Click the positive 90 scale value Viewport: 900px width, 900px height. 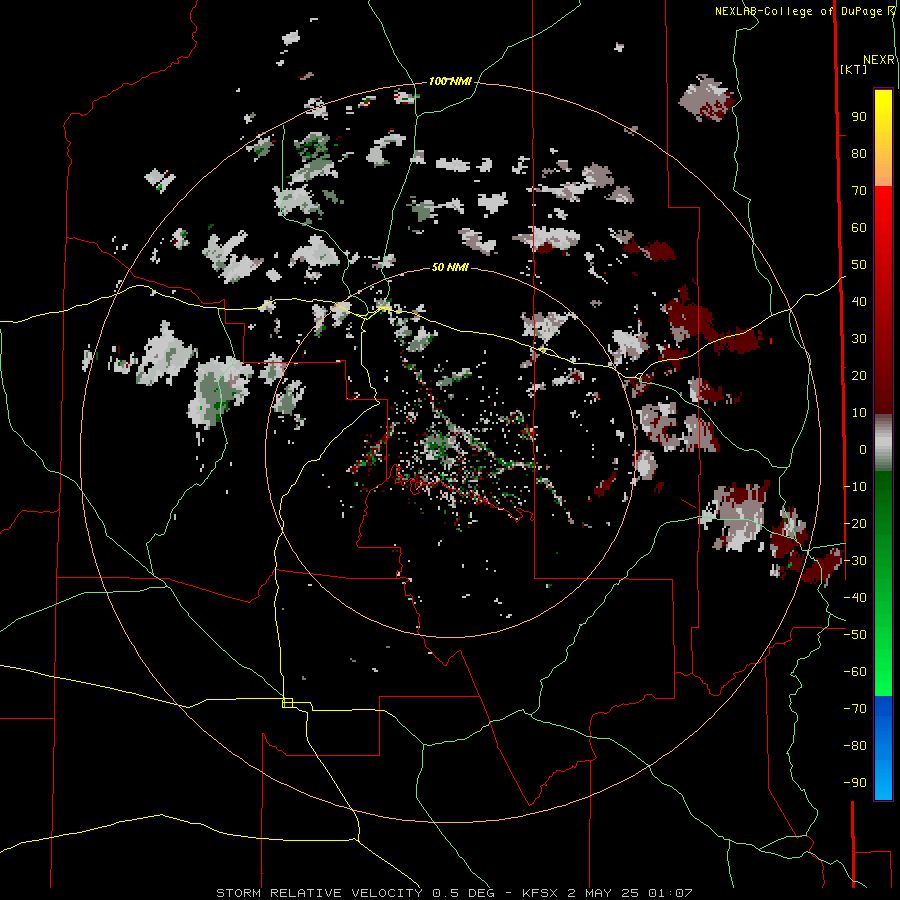tap(859, 117)
